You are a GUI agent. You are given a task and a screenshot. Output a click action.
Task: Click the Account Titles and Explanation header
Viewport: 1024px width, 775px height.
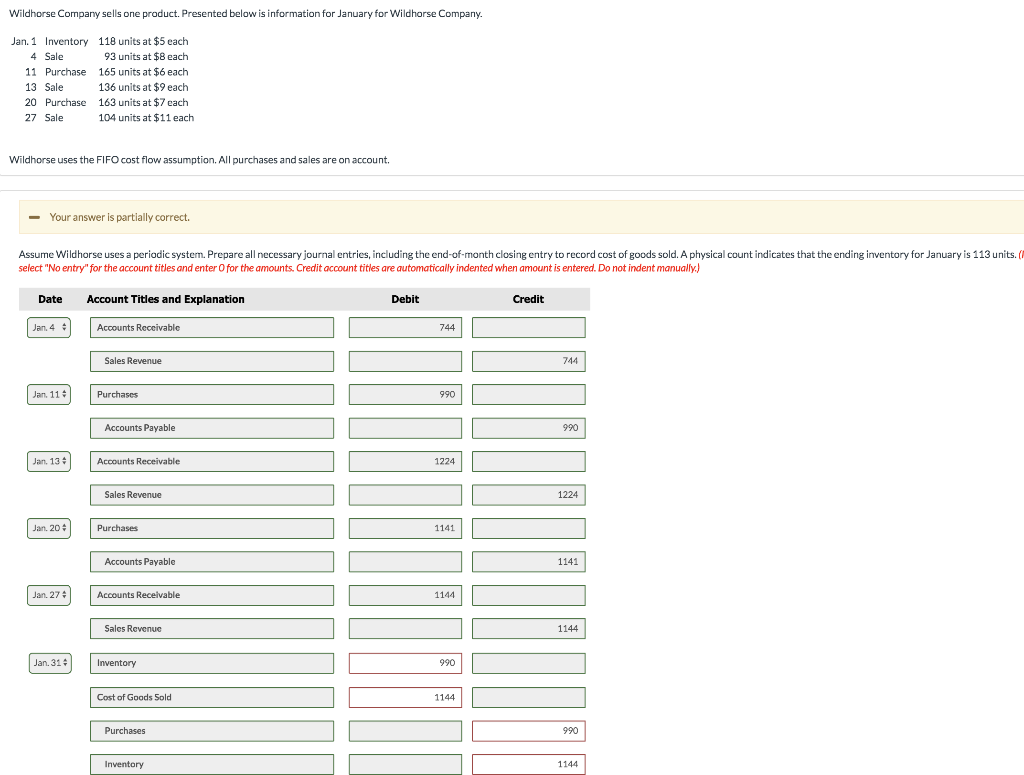(165, 299)
